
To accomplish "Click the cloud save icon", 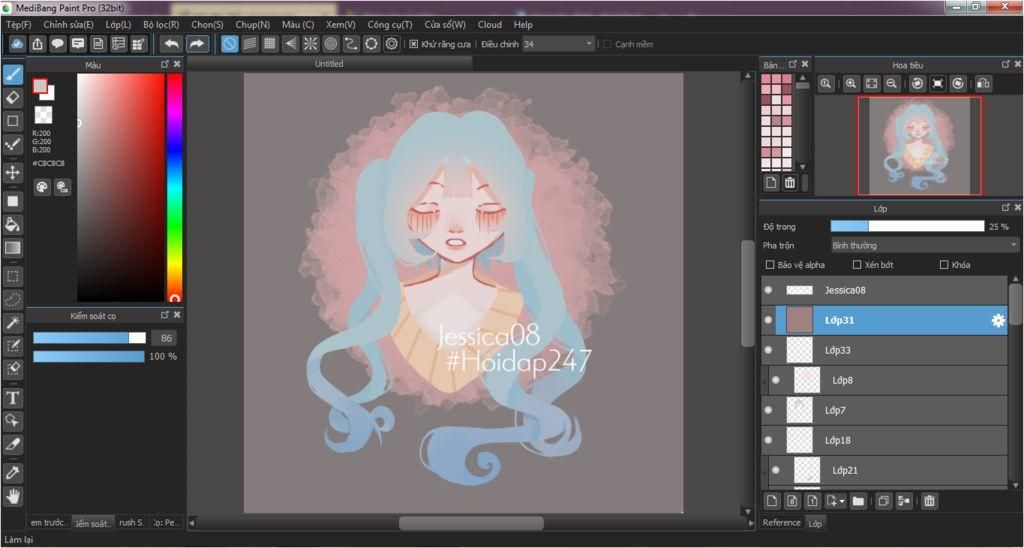I will tap(18, 44).
